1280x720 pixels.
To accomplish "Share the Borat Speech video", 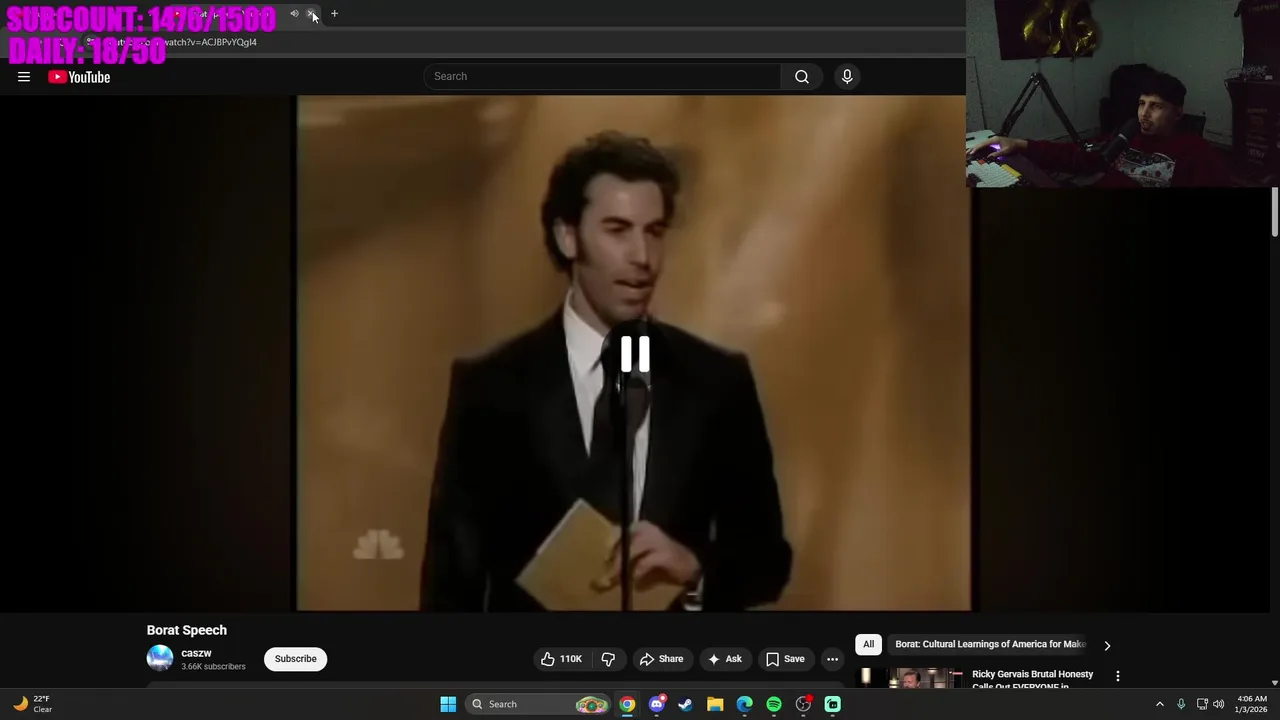I will [661, 659].
